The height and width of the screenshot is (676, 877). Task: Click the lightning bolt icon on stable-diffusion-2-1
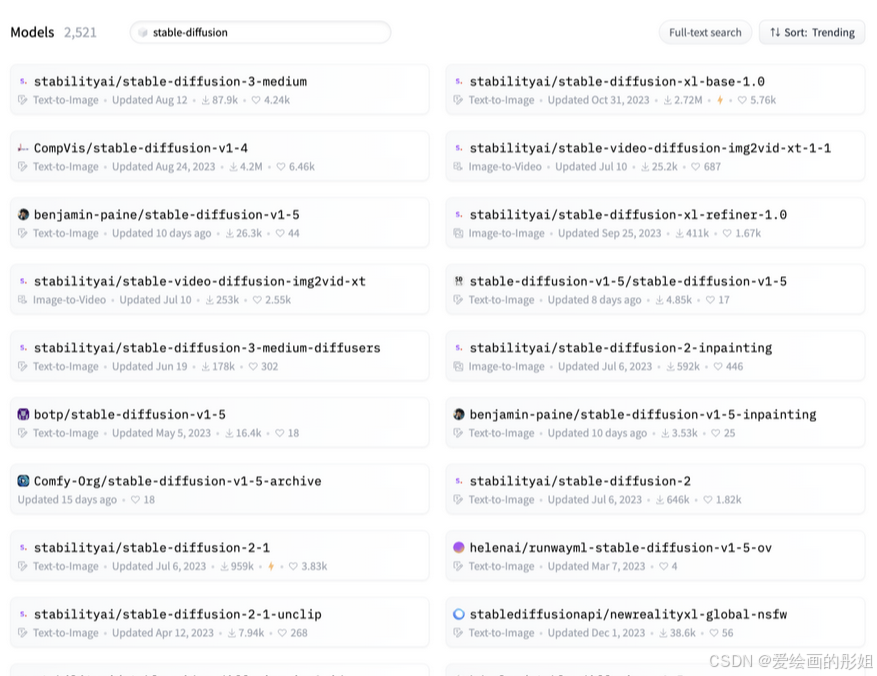(x=270, y=567)
